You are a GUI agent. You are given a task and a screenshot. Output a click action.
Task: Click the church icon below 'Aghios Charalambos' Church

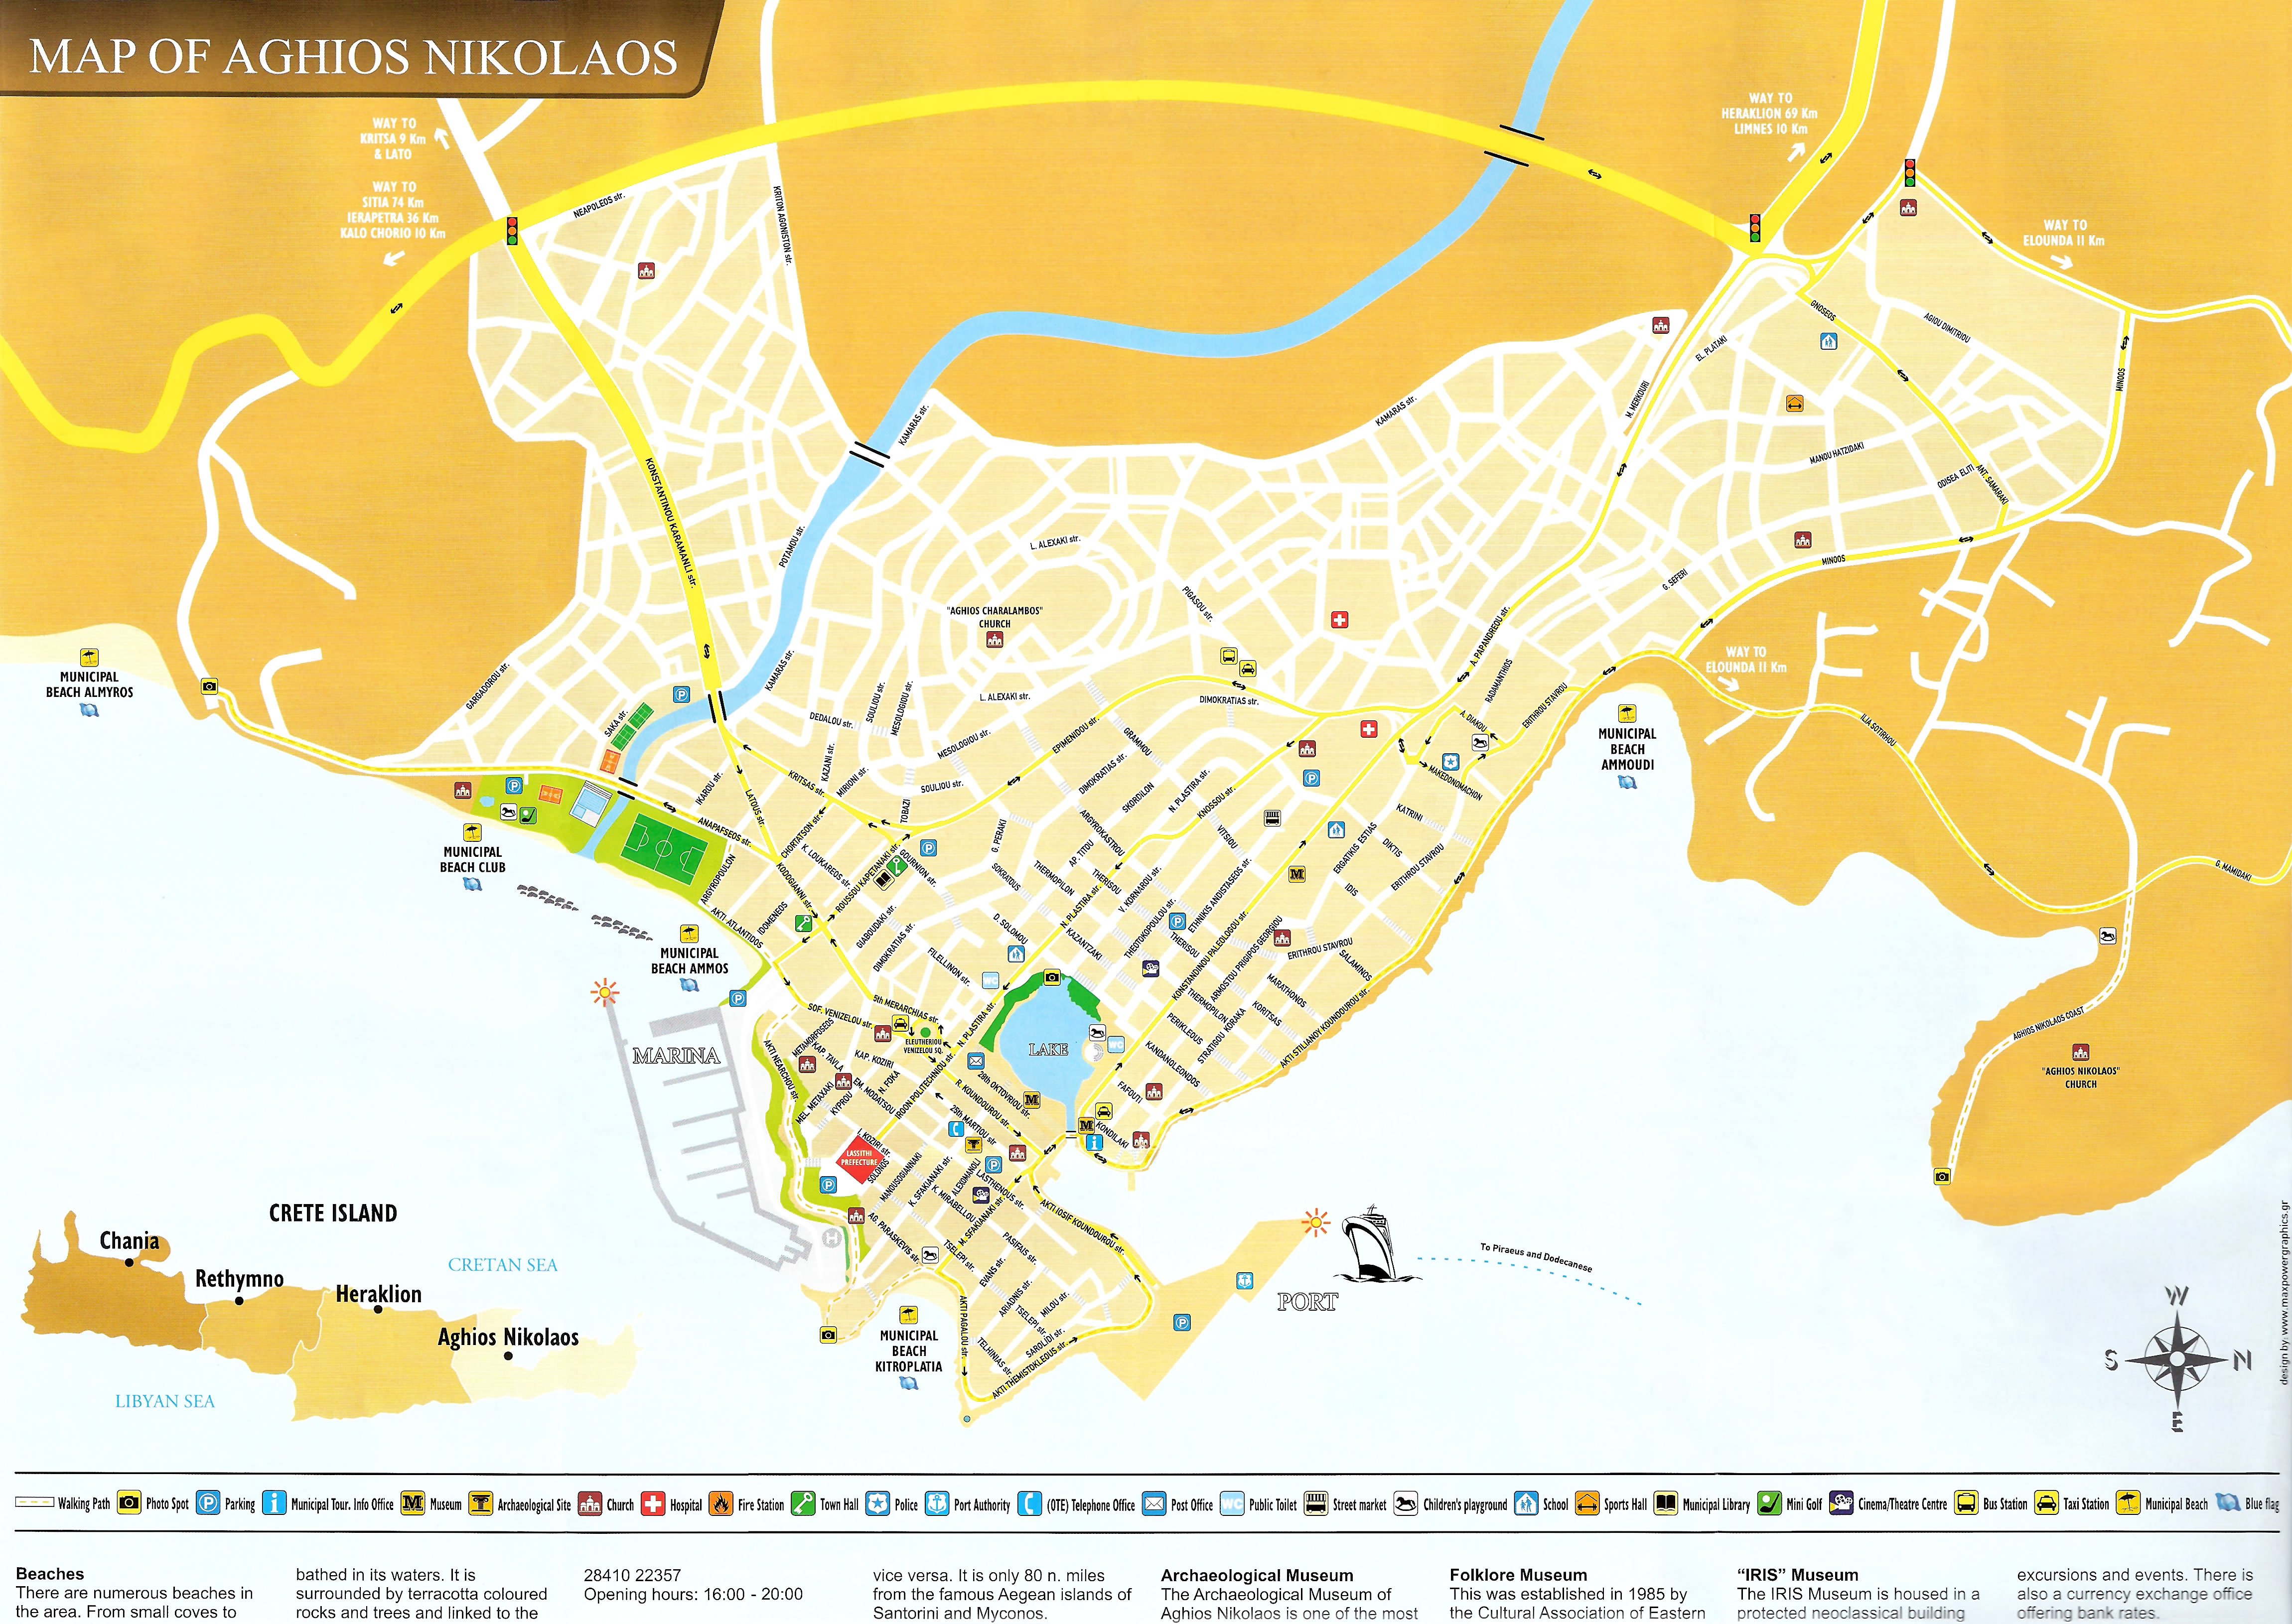(994, 639)
